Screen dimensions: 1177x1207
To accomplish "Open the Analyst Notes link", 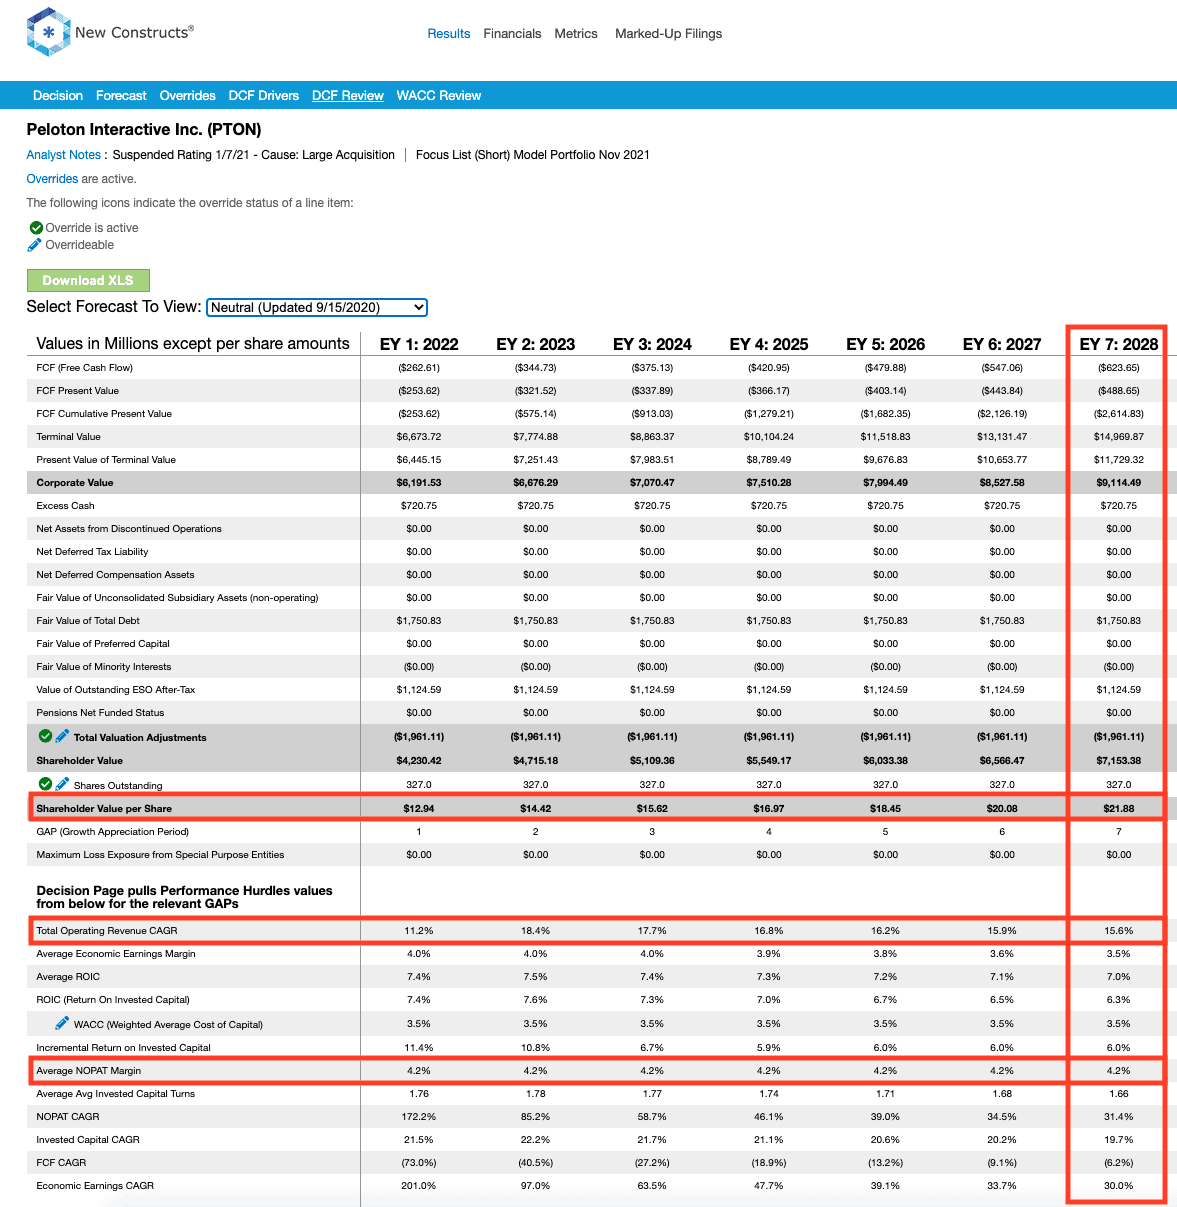I will pos(64,155).
